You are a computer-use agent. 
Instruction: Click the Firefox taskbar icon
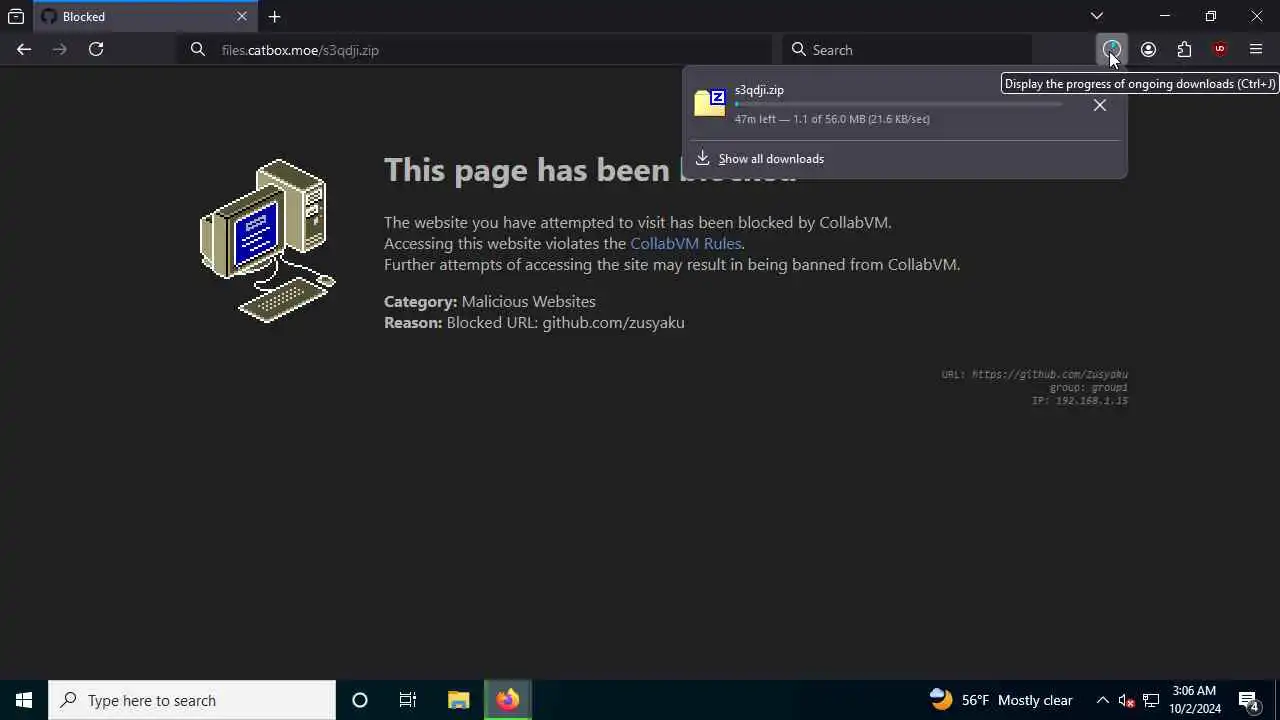(x=508, y=700)
